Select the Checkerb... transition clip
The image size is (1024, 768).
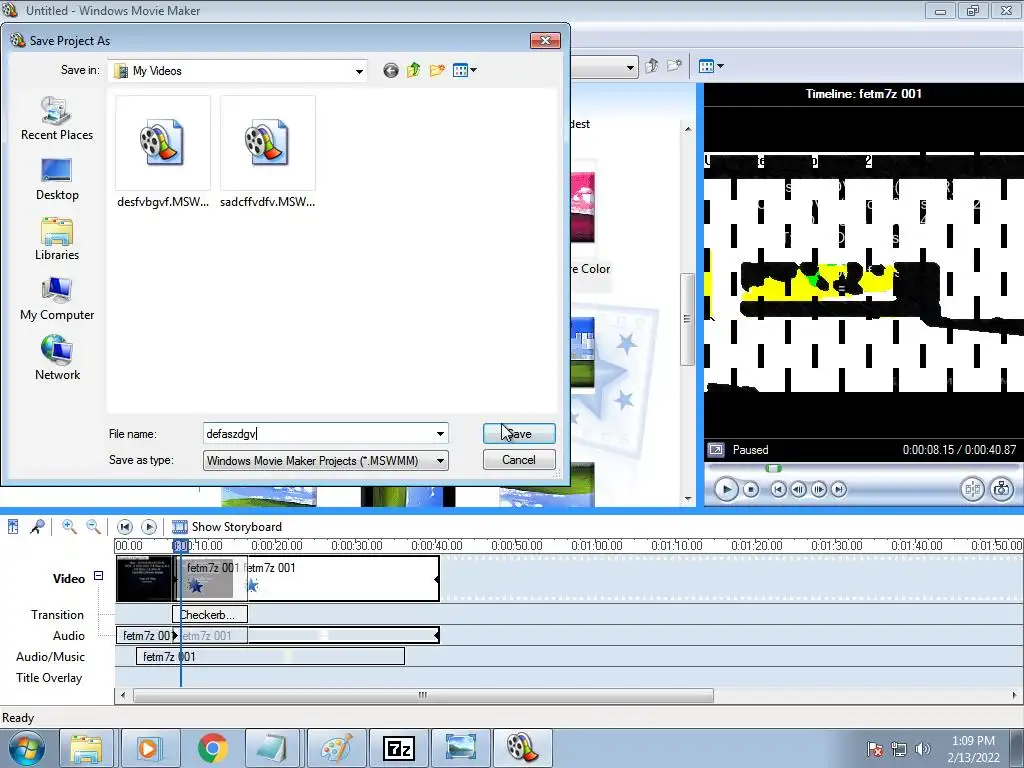(210, 615)
